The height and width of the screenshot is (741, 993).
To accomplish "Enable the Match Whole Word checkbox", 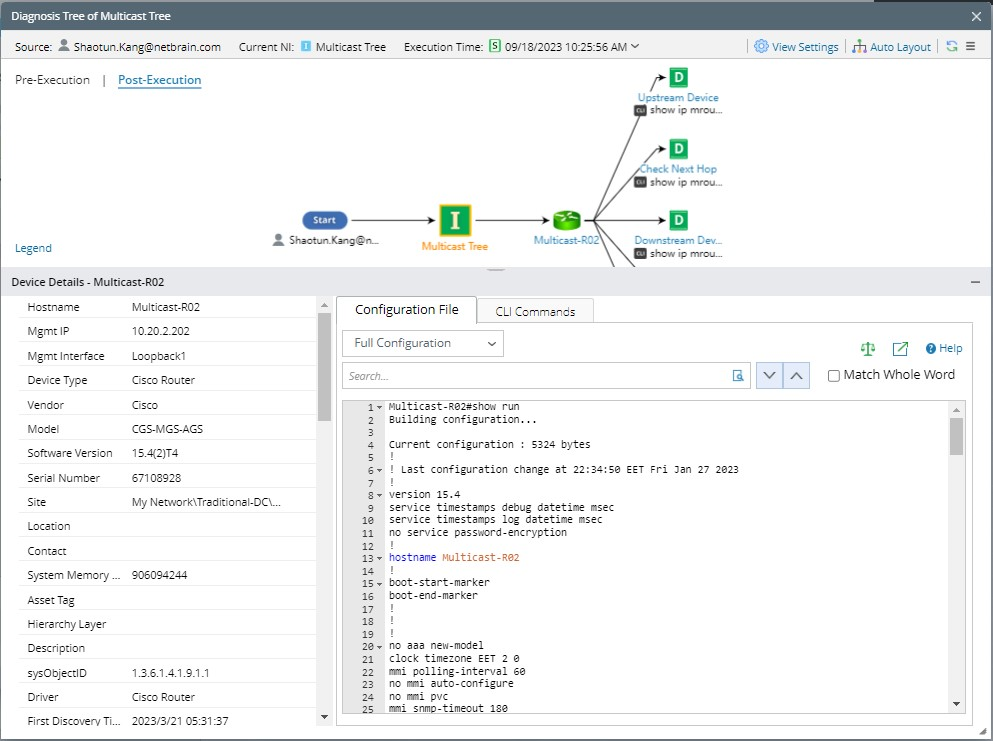I will tap(834, 376).
